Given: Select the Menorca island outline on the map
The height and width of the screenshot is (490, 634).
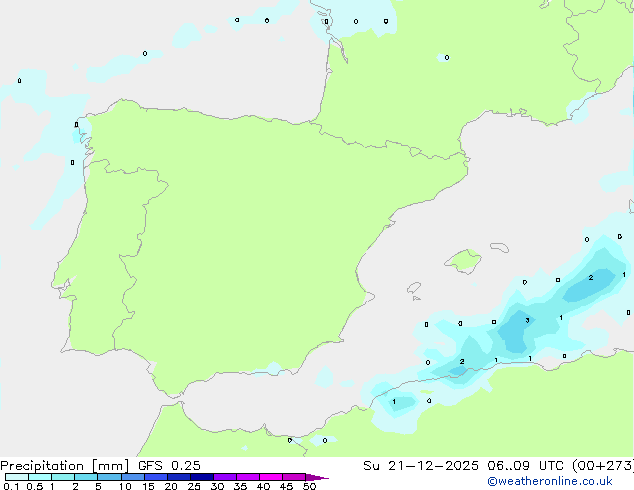Looking at the screenshot, I should tap(500, 247).
